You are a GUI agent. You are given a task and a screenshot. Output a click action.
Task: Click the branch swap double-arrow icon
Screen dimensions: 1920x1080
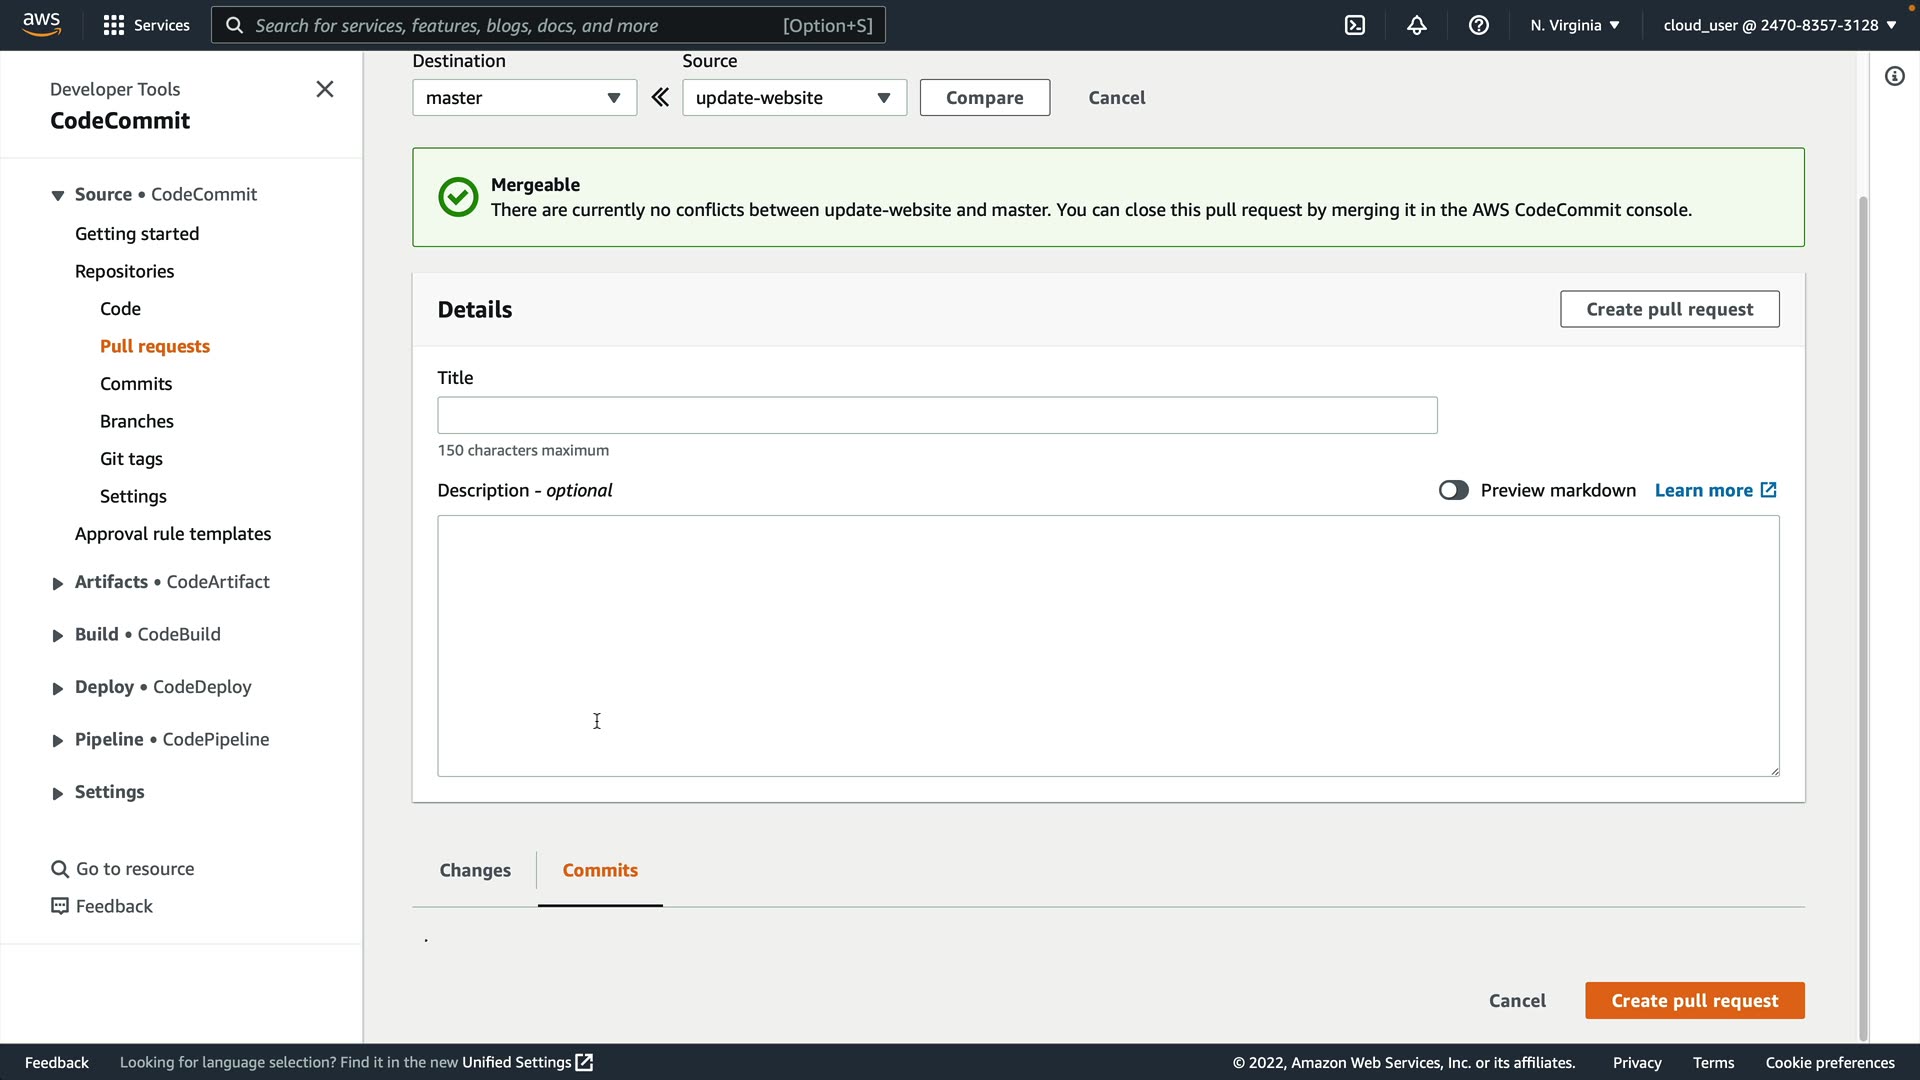coord(660,97)
